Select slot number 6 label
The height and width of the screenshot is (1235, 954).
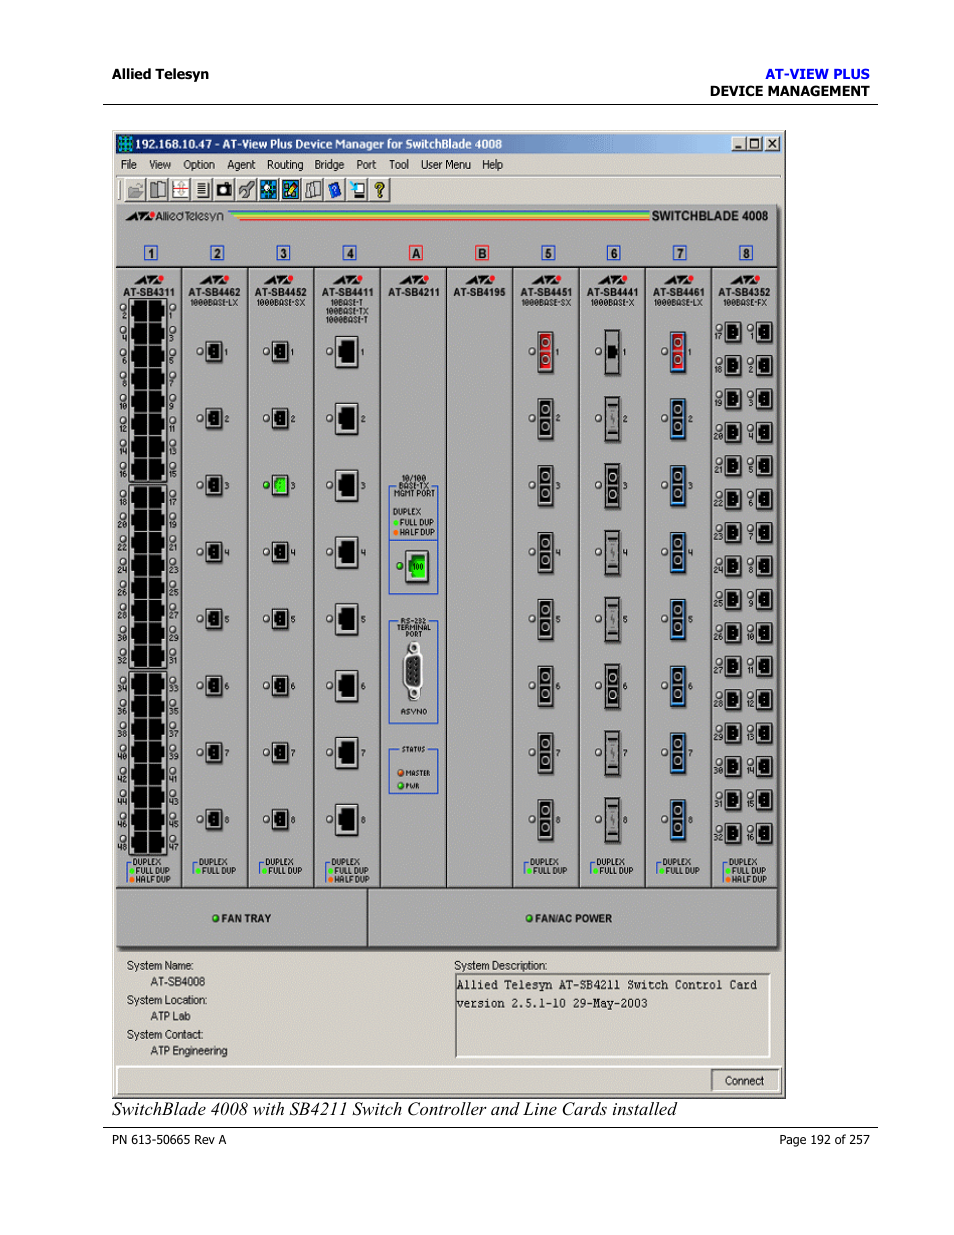pyautogui.click(x=614, y=253)
